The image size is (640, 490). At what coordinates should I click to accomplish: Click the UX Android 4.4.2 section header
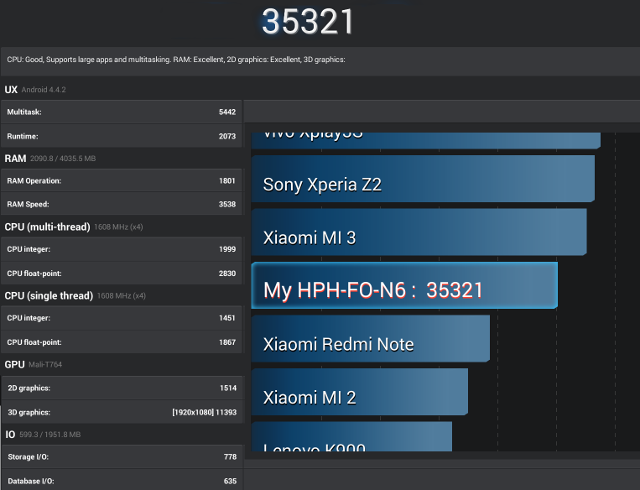[35, 89]
